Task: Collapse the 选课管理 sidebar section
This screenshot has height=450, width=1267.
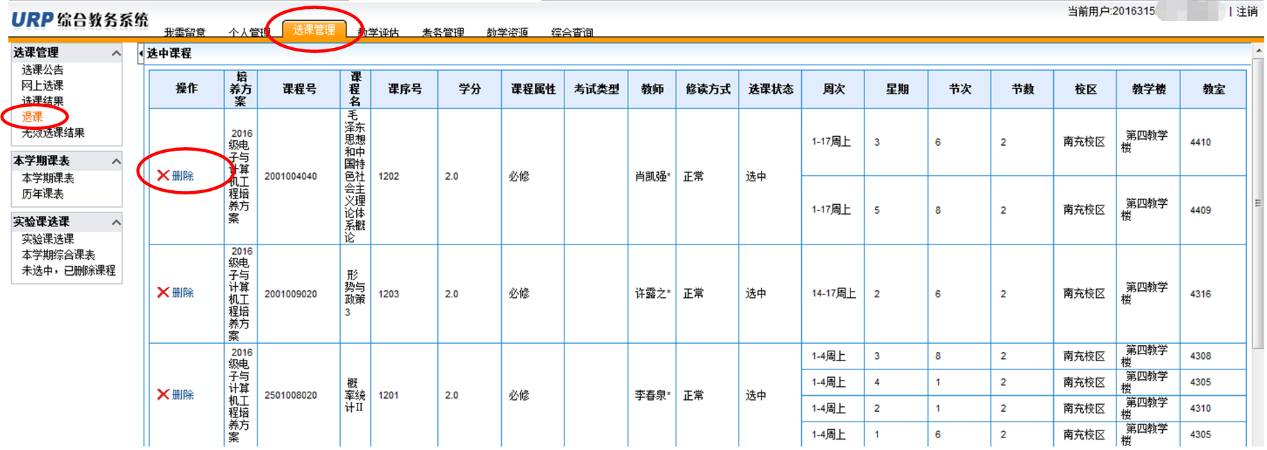Action: click(x=117, y=53)
